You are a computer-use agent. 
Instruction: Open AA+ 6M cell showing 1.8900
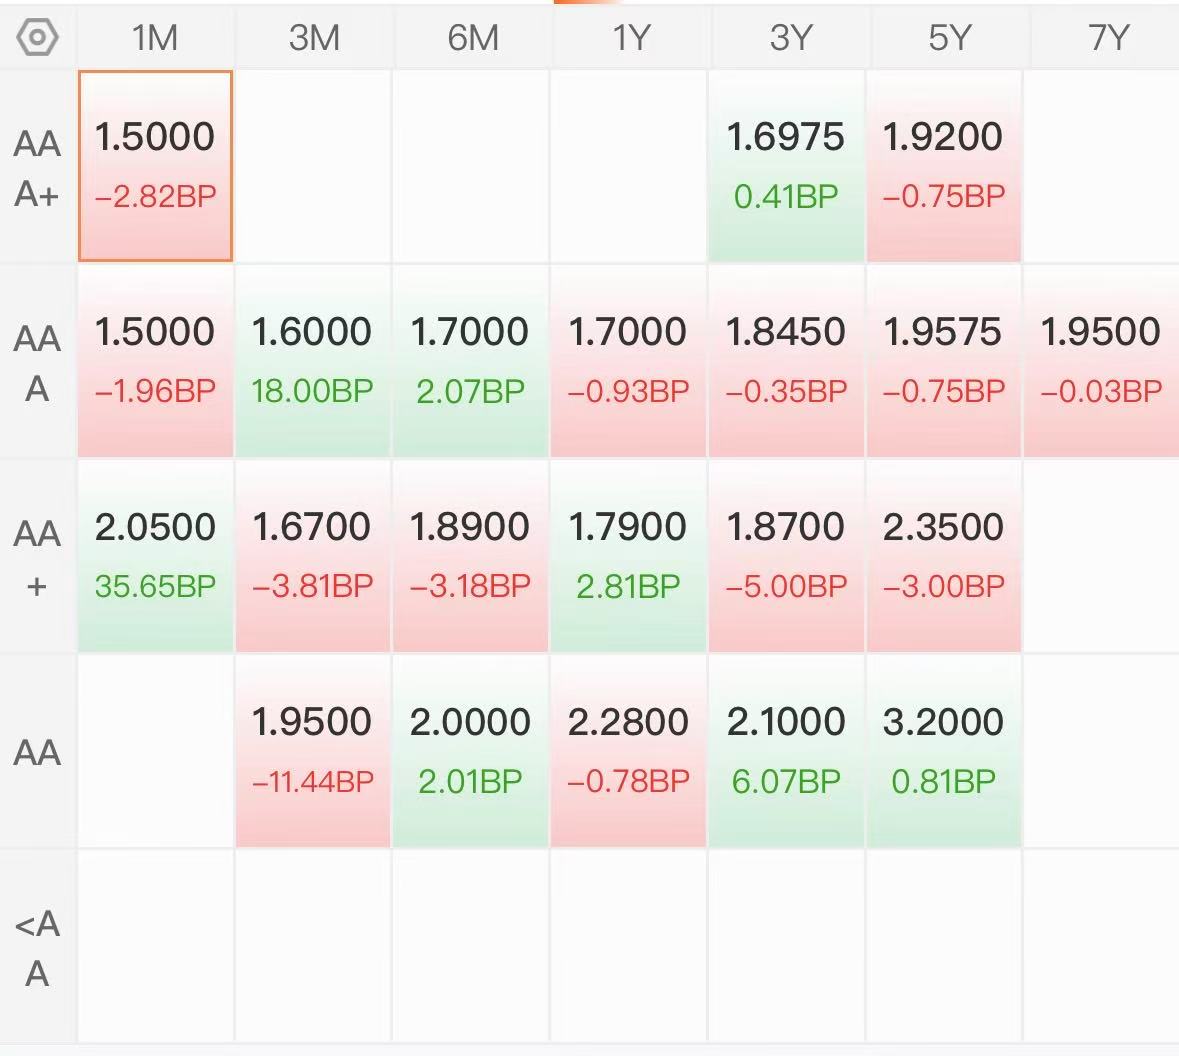point(471,557)
